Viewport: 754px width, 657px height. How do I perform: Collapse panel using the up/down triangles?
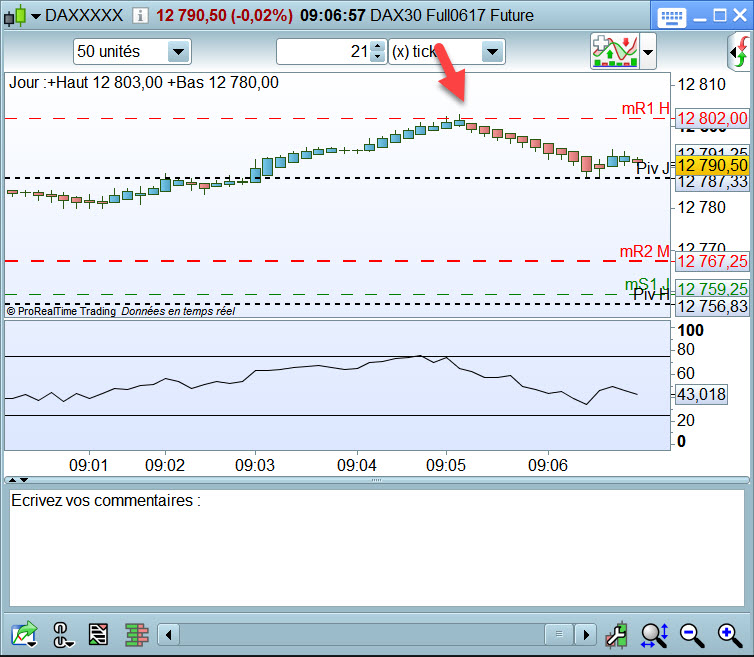(18, 480)
